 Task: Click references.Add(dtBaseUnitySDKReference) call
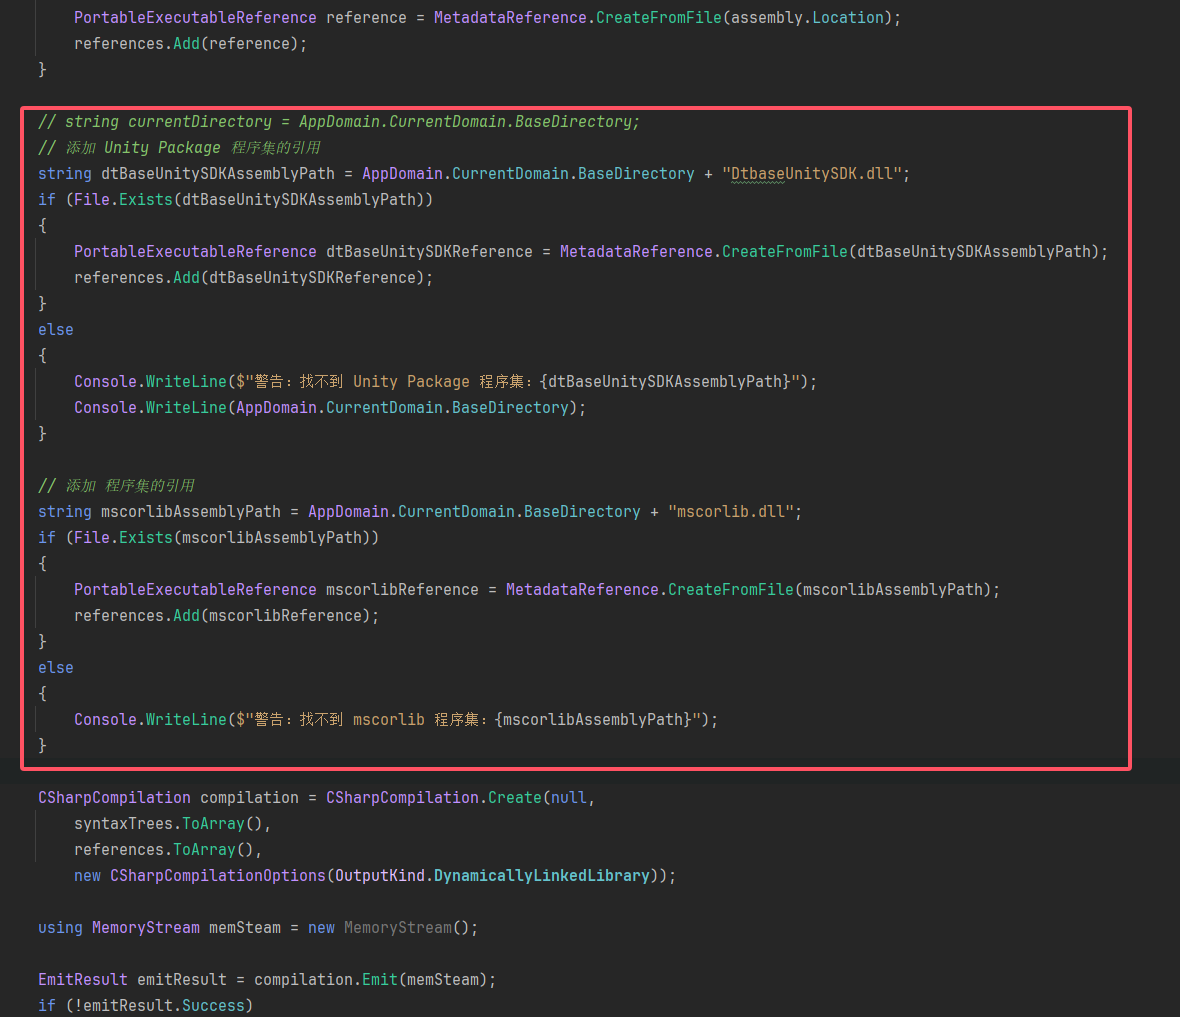point(252,278)
